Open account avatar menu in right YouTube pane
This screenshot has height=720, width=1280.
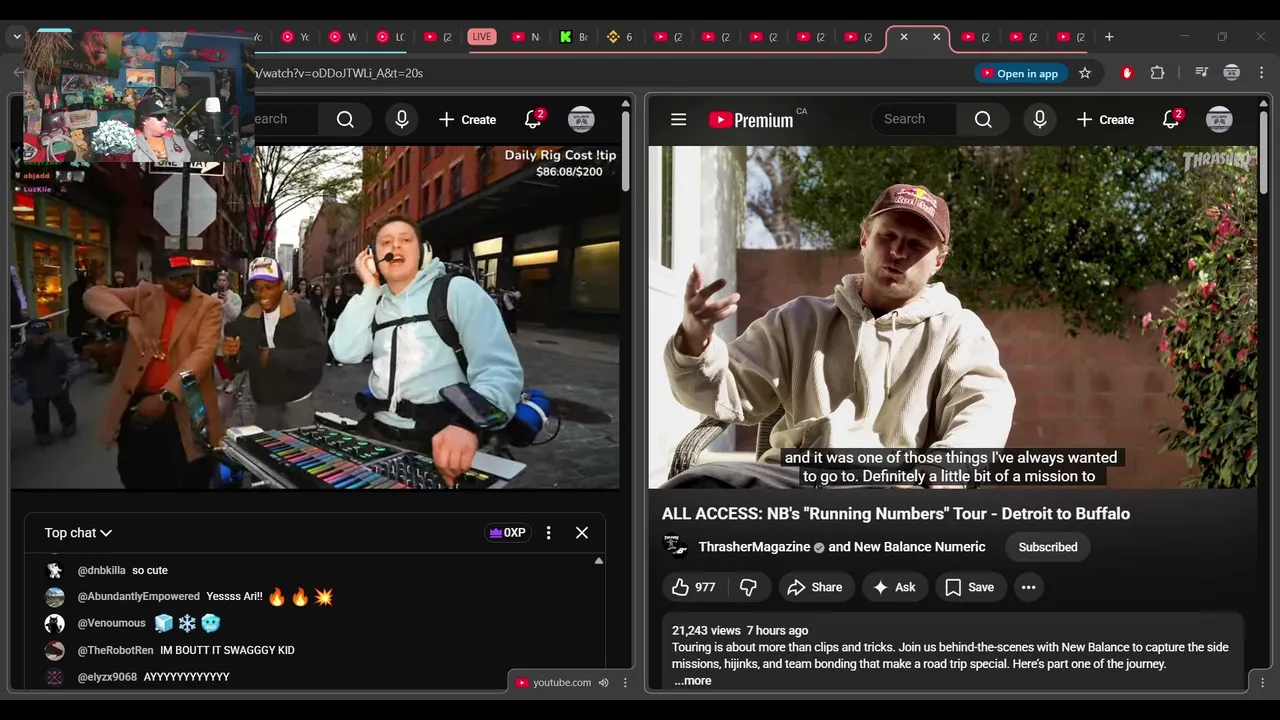pyautogui.click(x=1219, y=120)
